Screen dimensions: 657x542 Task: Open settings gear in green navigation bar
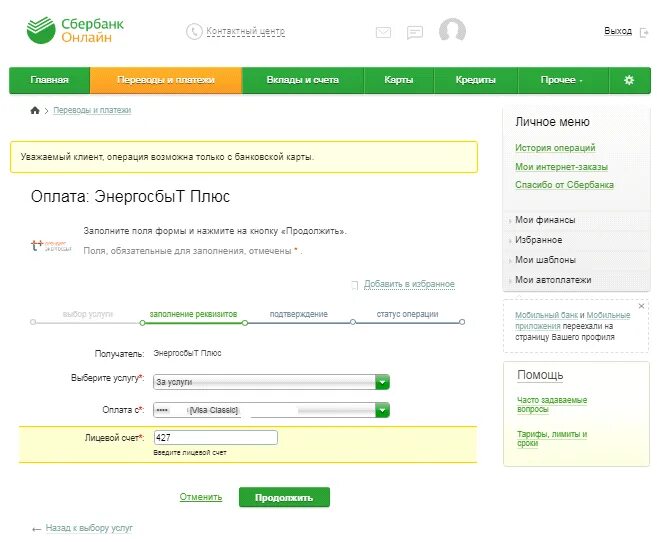[629, 80]
